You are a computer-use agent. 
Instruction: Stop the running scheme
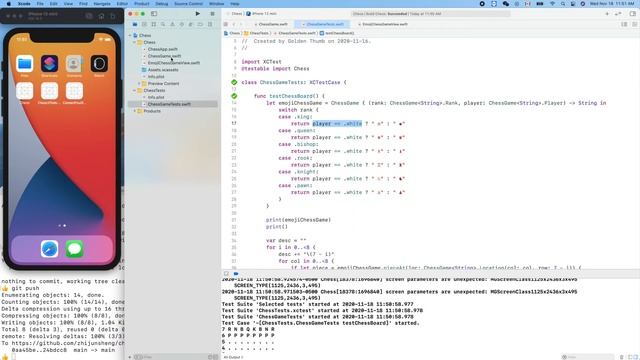[x=212, y=13]
